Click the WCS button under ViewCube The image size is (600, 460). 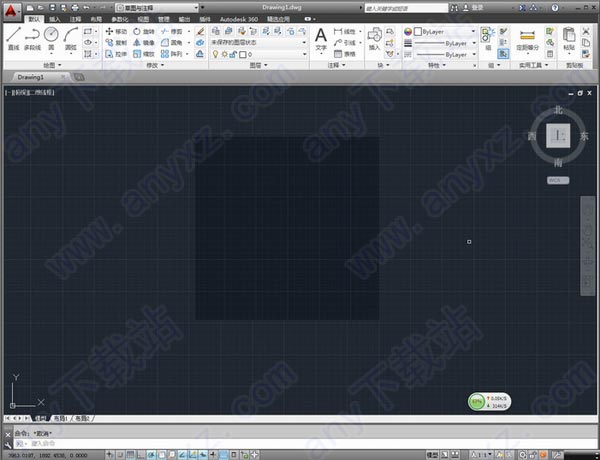[558, 180]
